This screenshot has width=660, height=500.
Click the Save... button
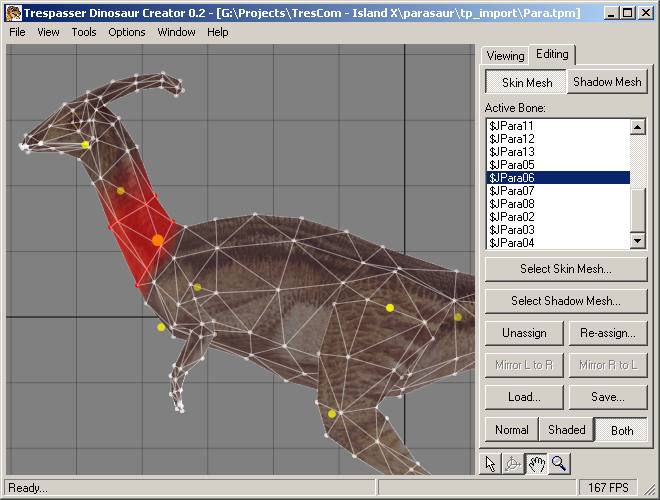click(607, 397)
